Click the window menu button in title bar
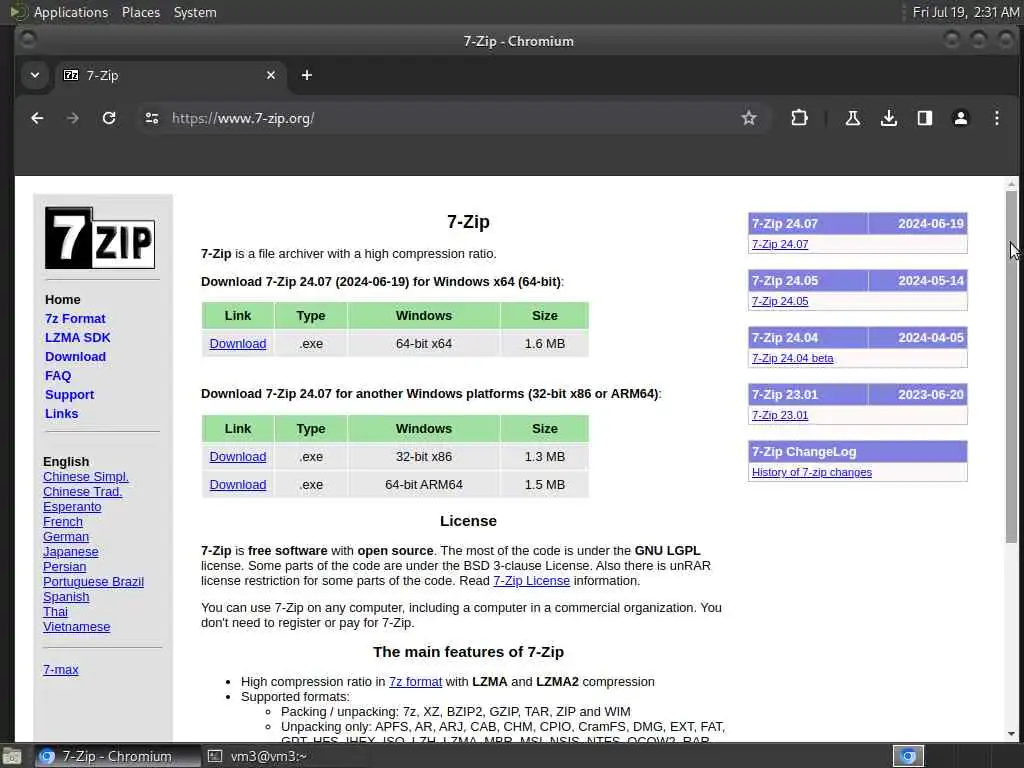The height and width of the screenshot is (768, 1024). coord(28,40)
